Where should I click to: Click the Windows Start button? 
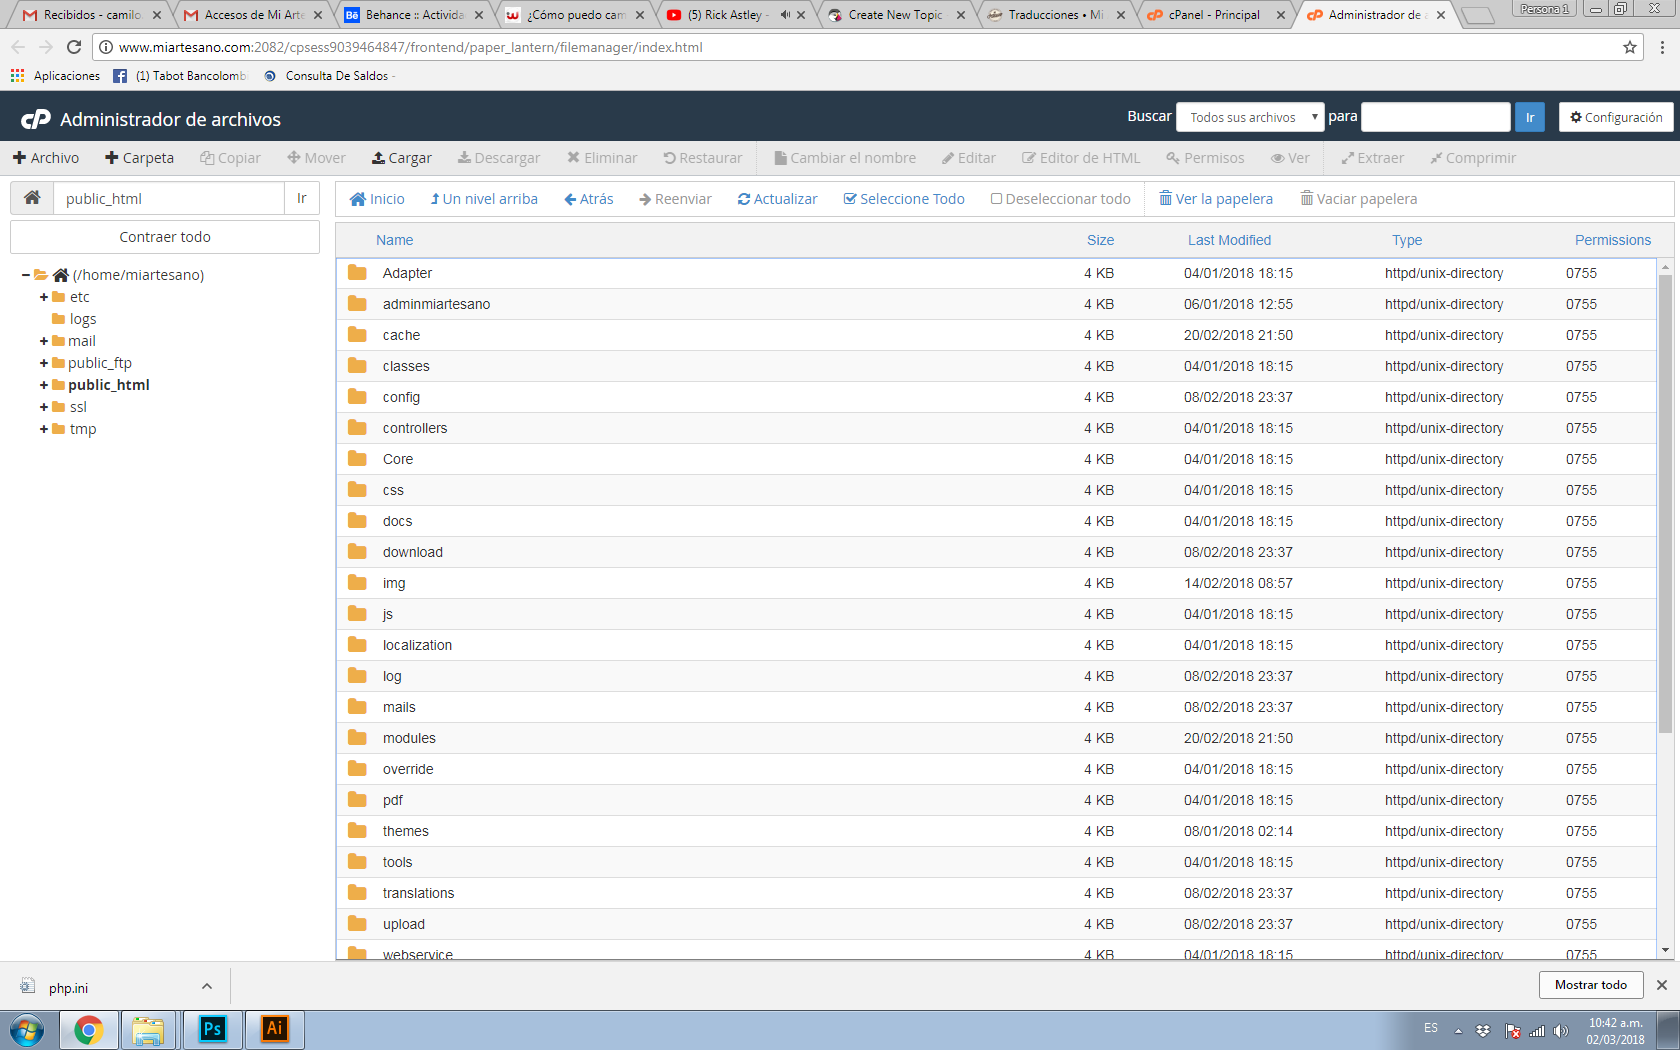click(27, 1029)
